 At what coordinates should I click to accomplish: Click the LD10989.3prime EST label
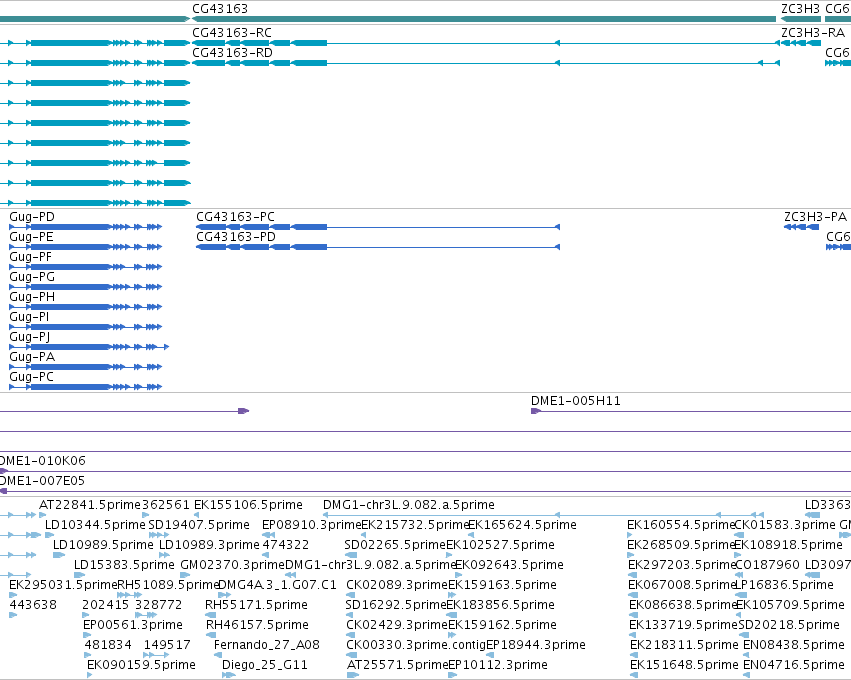[x=209, y=545]
